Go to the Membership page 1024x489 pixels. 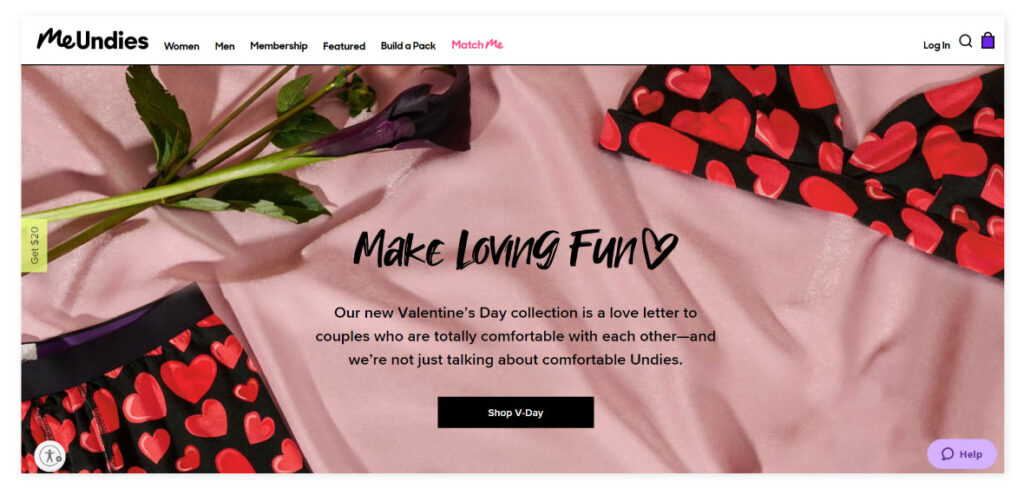(279, 46)
